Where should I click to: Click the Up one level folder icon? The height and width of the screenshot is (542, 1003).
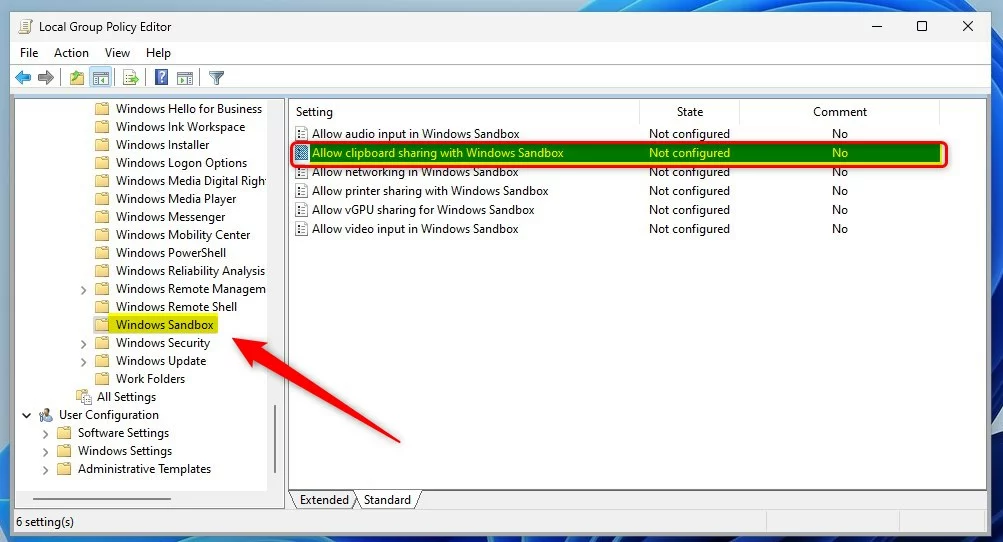pyautogui.click(x=77, y=78)
